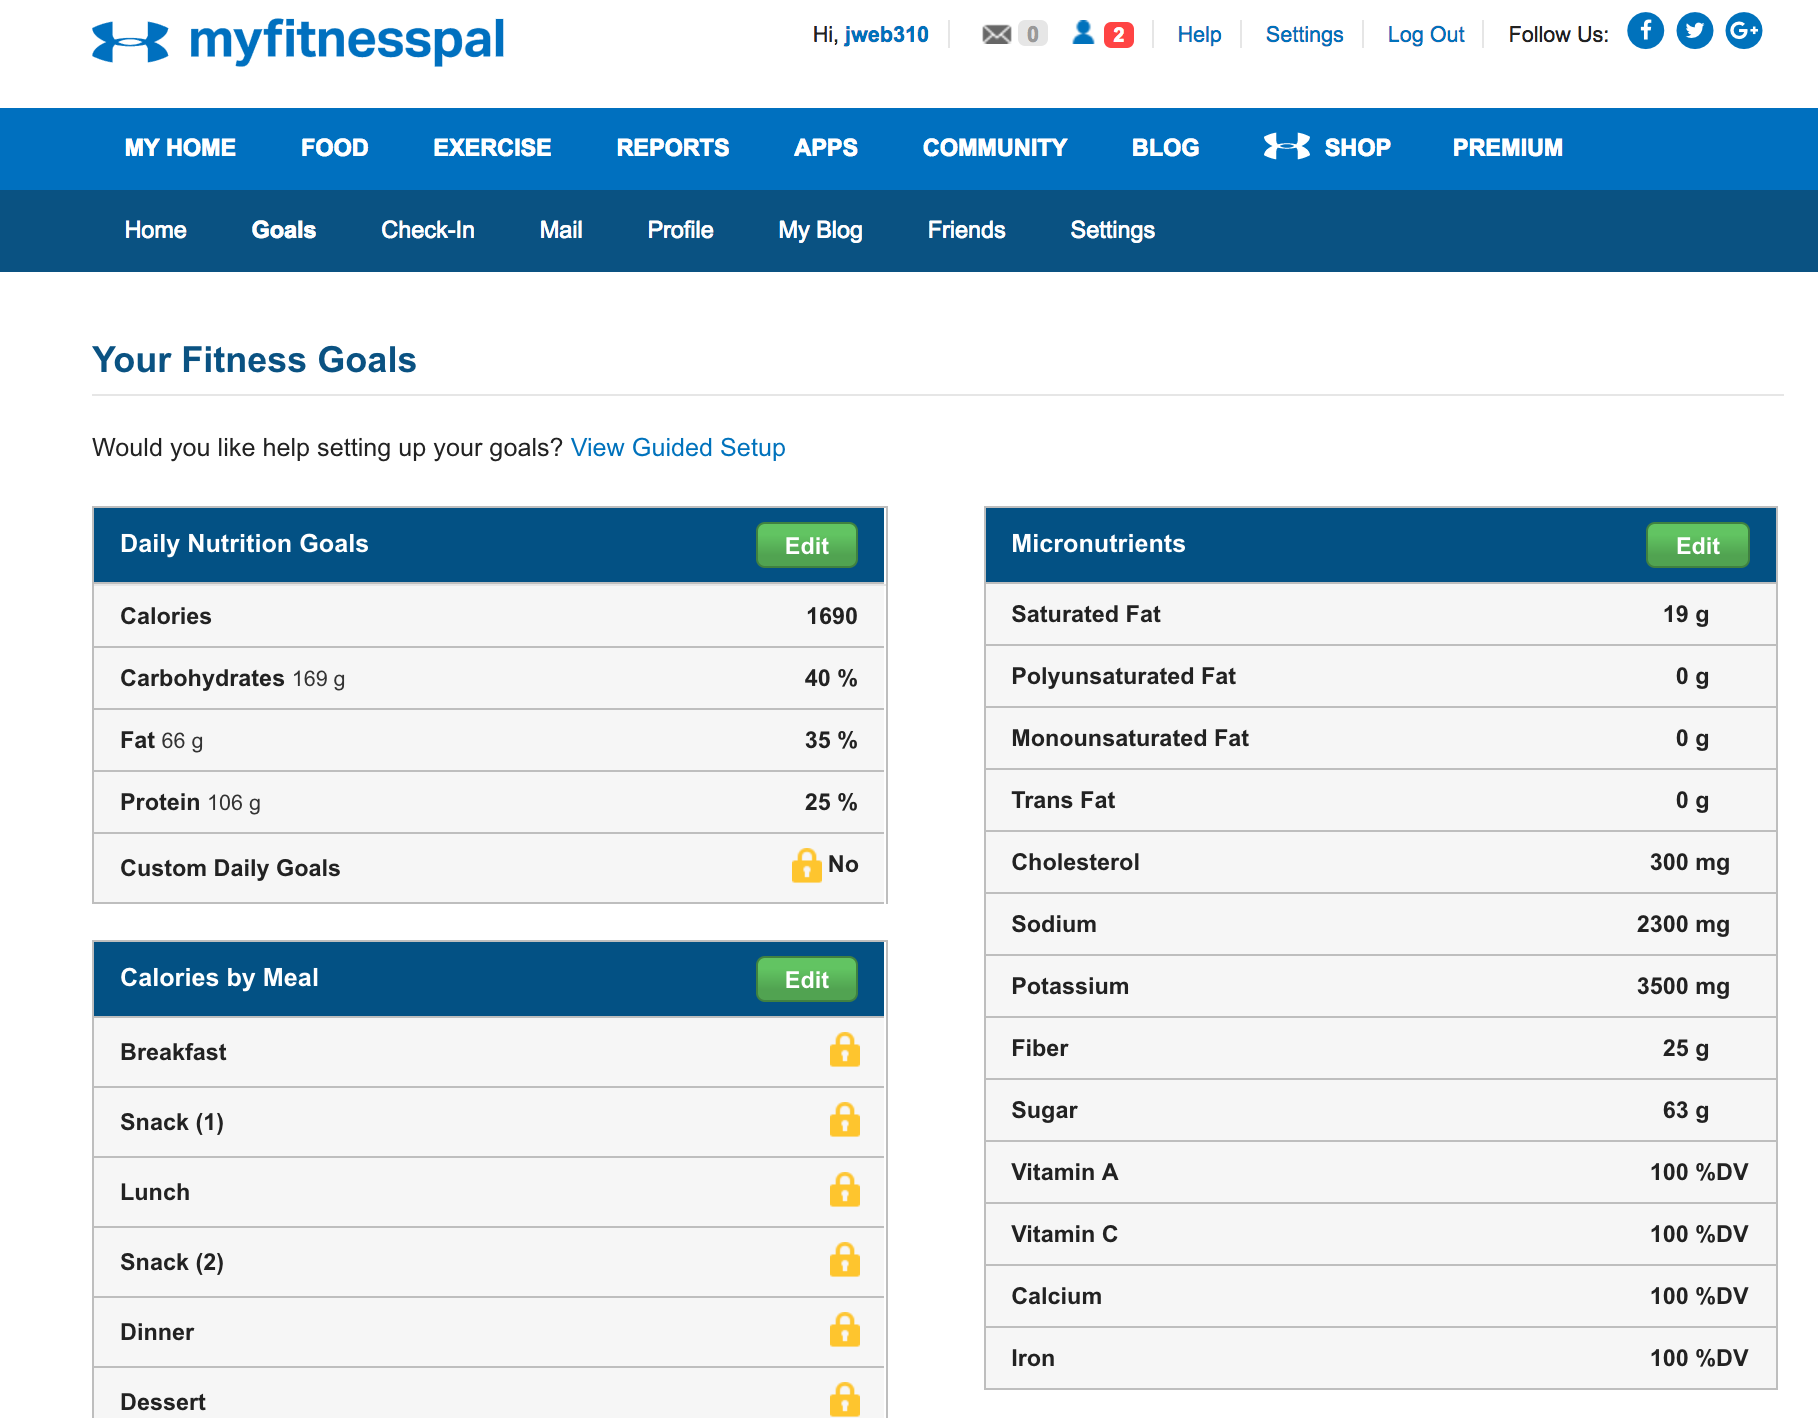
Task: Open the Google Plus follow icon
Action: [1743, 31]
